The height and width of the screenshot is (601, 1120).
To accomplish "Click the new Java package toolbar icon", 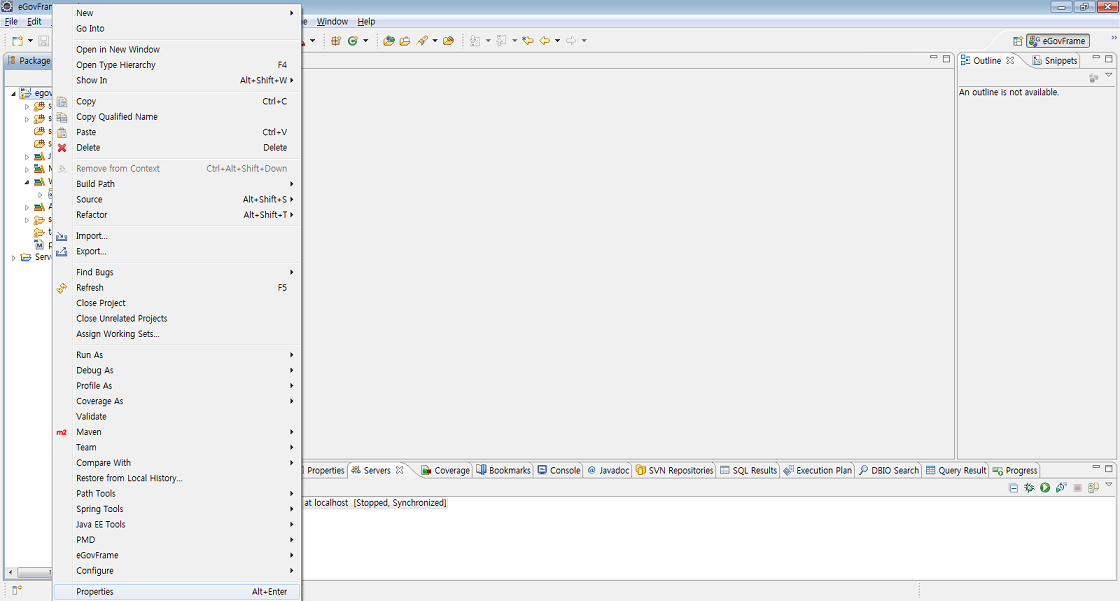I will pyautogui.click(x=336, y=41).
